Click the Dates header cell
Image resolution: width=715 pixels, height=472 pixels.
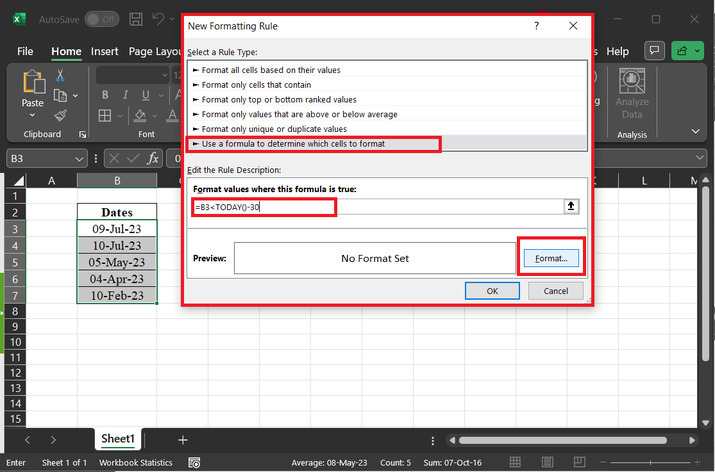pyautogui.click(x=117, y=212)
